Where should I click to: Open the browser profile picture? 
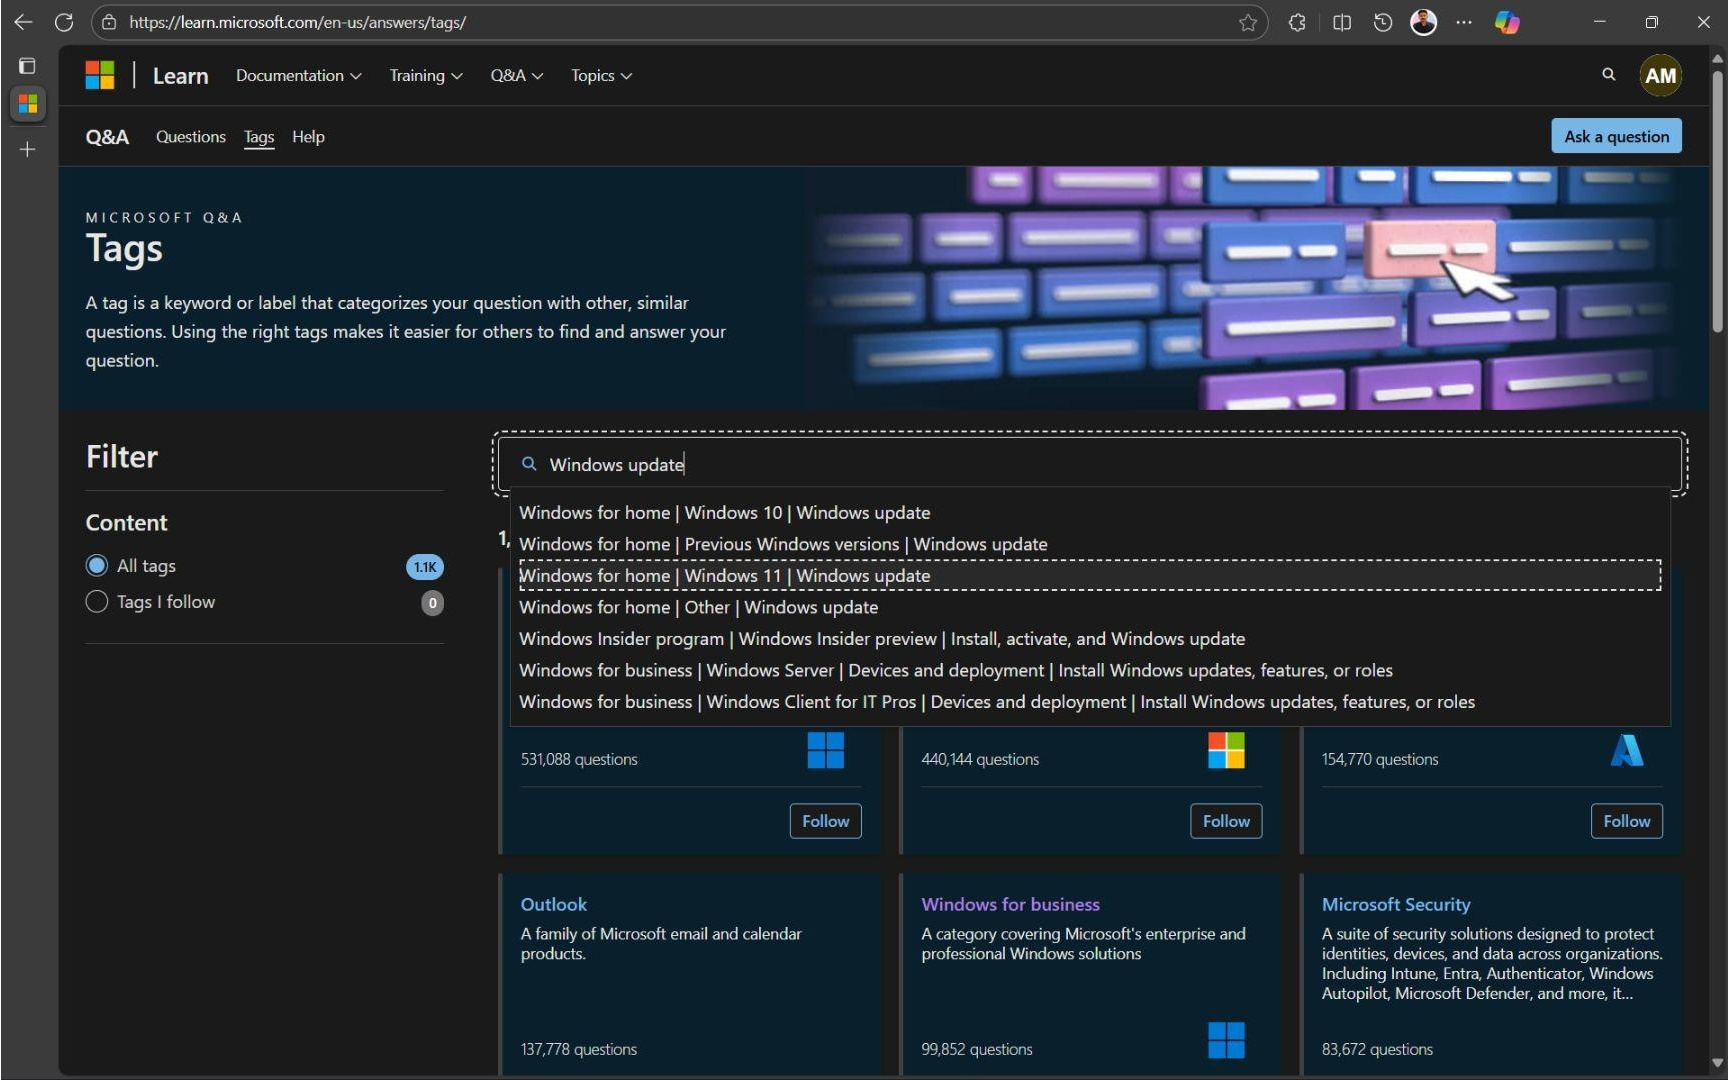coord(1423,22)
